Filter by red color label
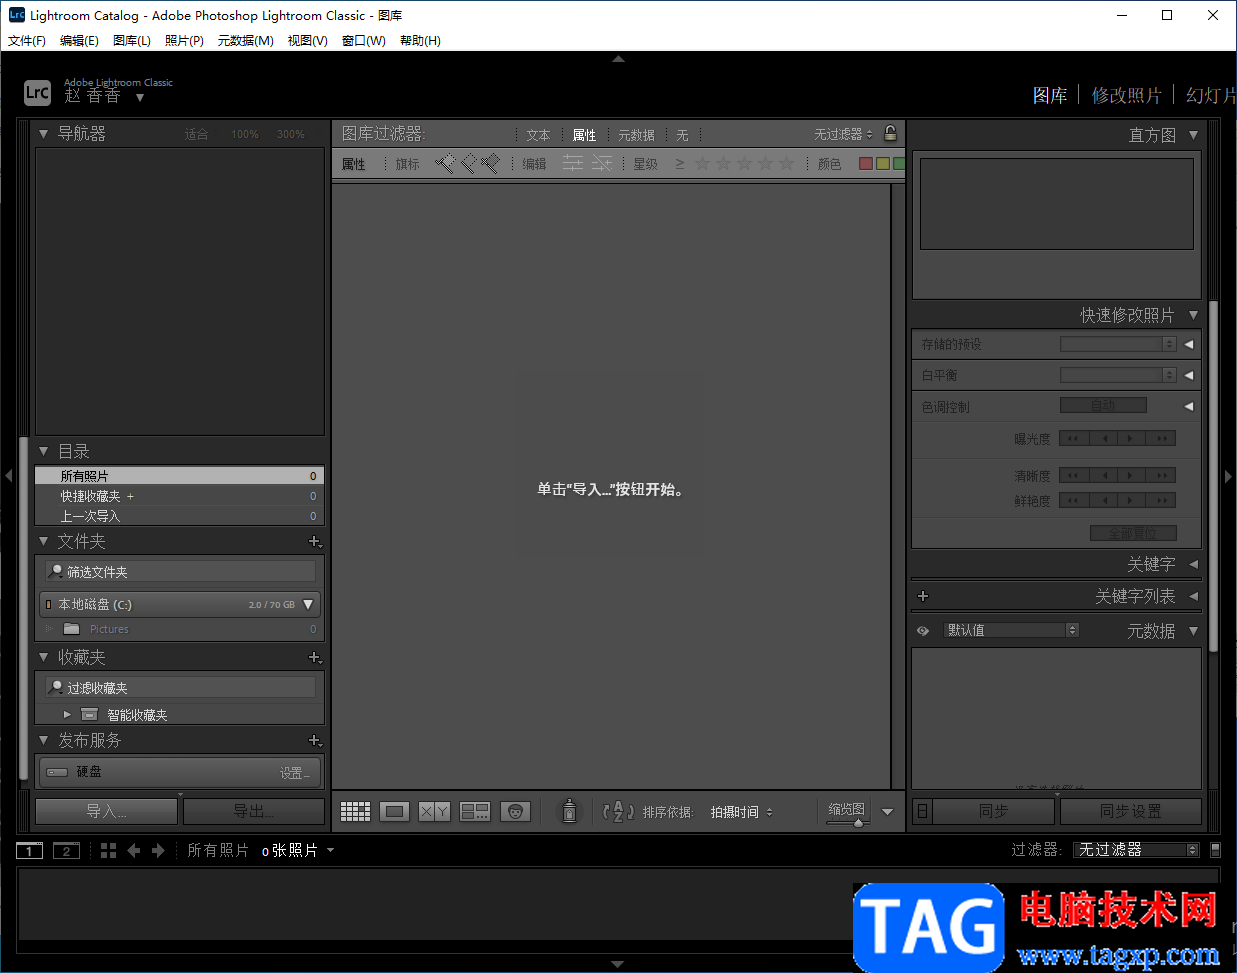The width and height of the screenshot is (1237, 973). point(866,163)
